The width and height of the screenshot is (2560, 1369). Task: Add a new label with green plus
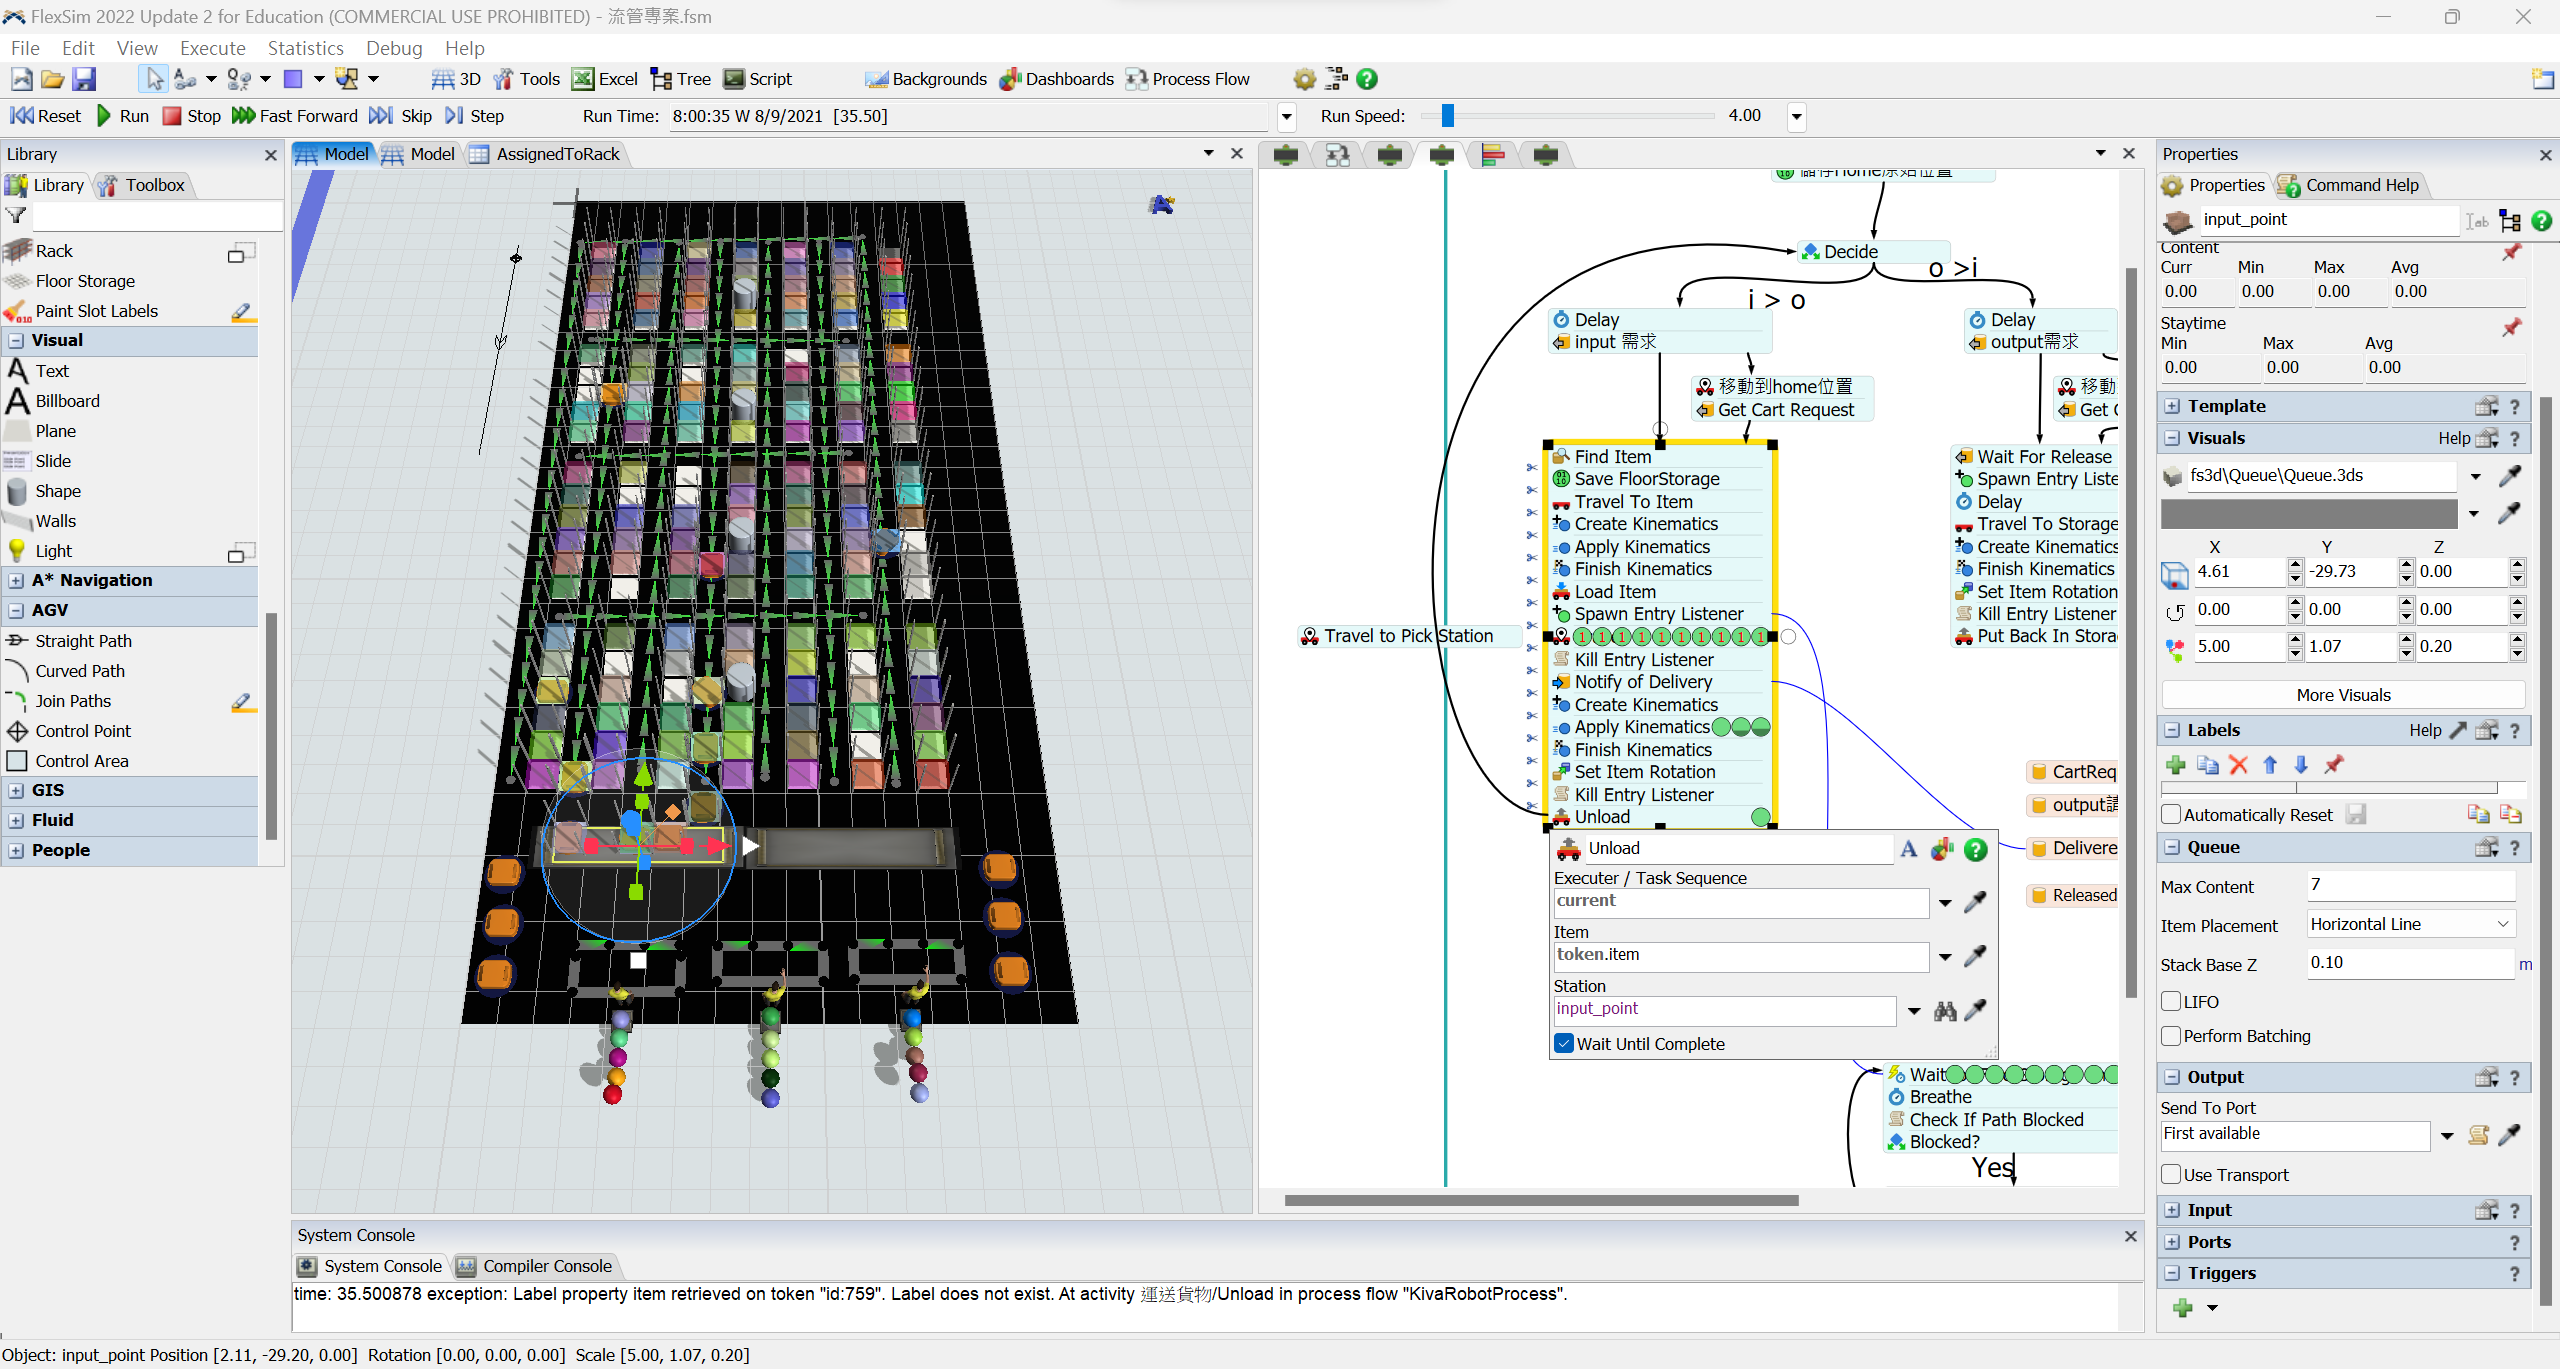coord(2175,765)
